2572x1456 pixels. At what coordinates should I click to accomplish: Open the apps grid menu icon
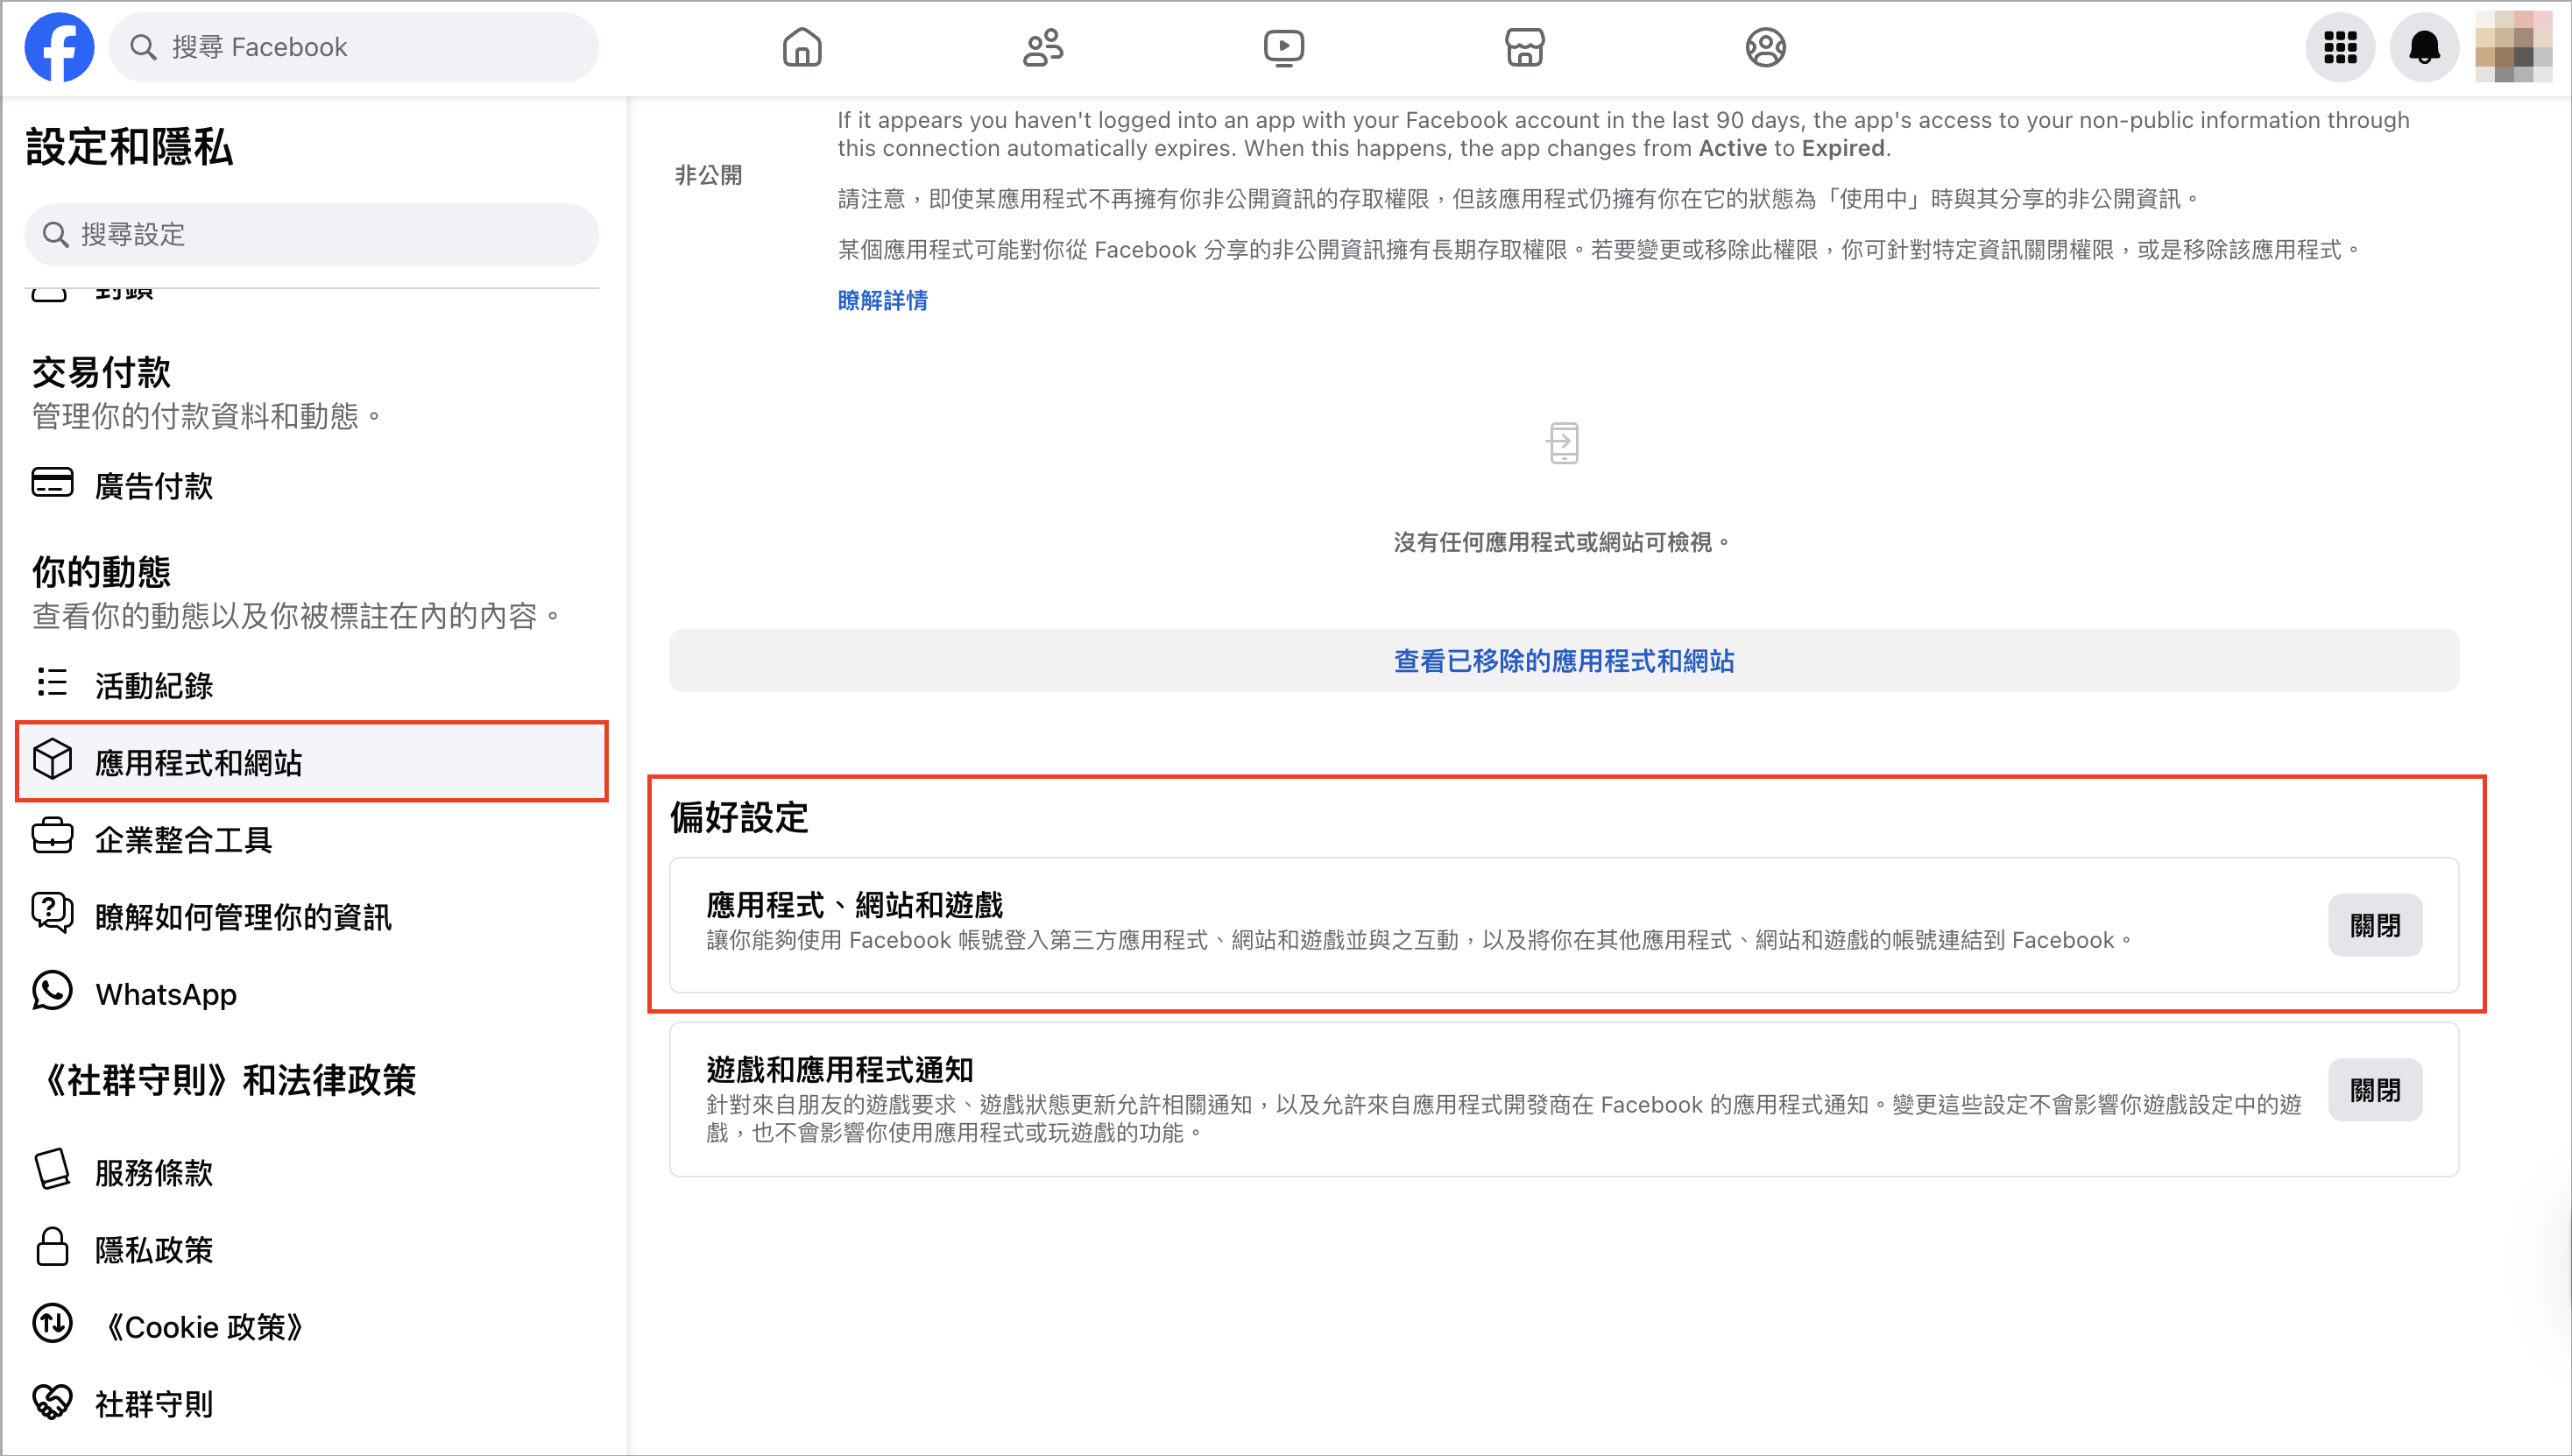click(2340, 47)
